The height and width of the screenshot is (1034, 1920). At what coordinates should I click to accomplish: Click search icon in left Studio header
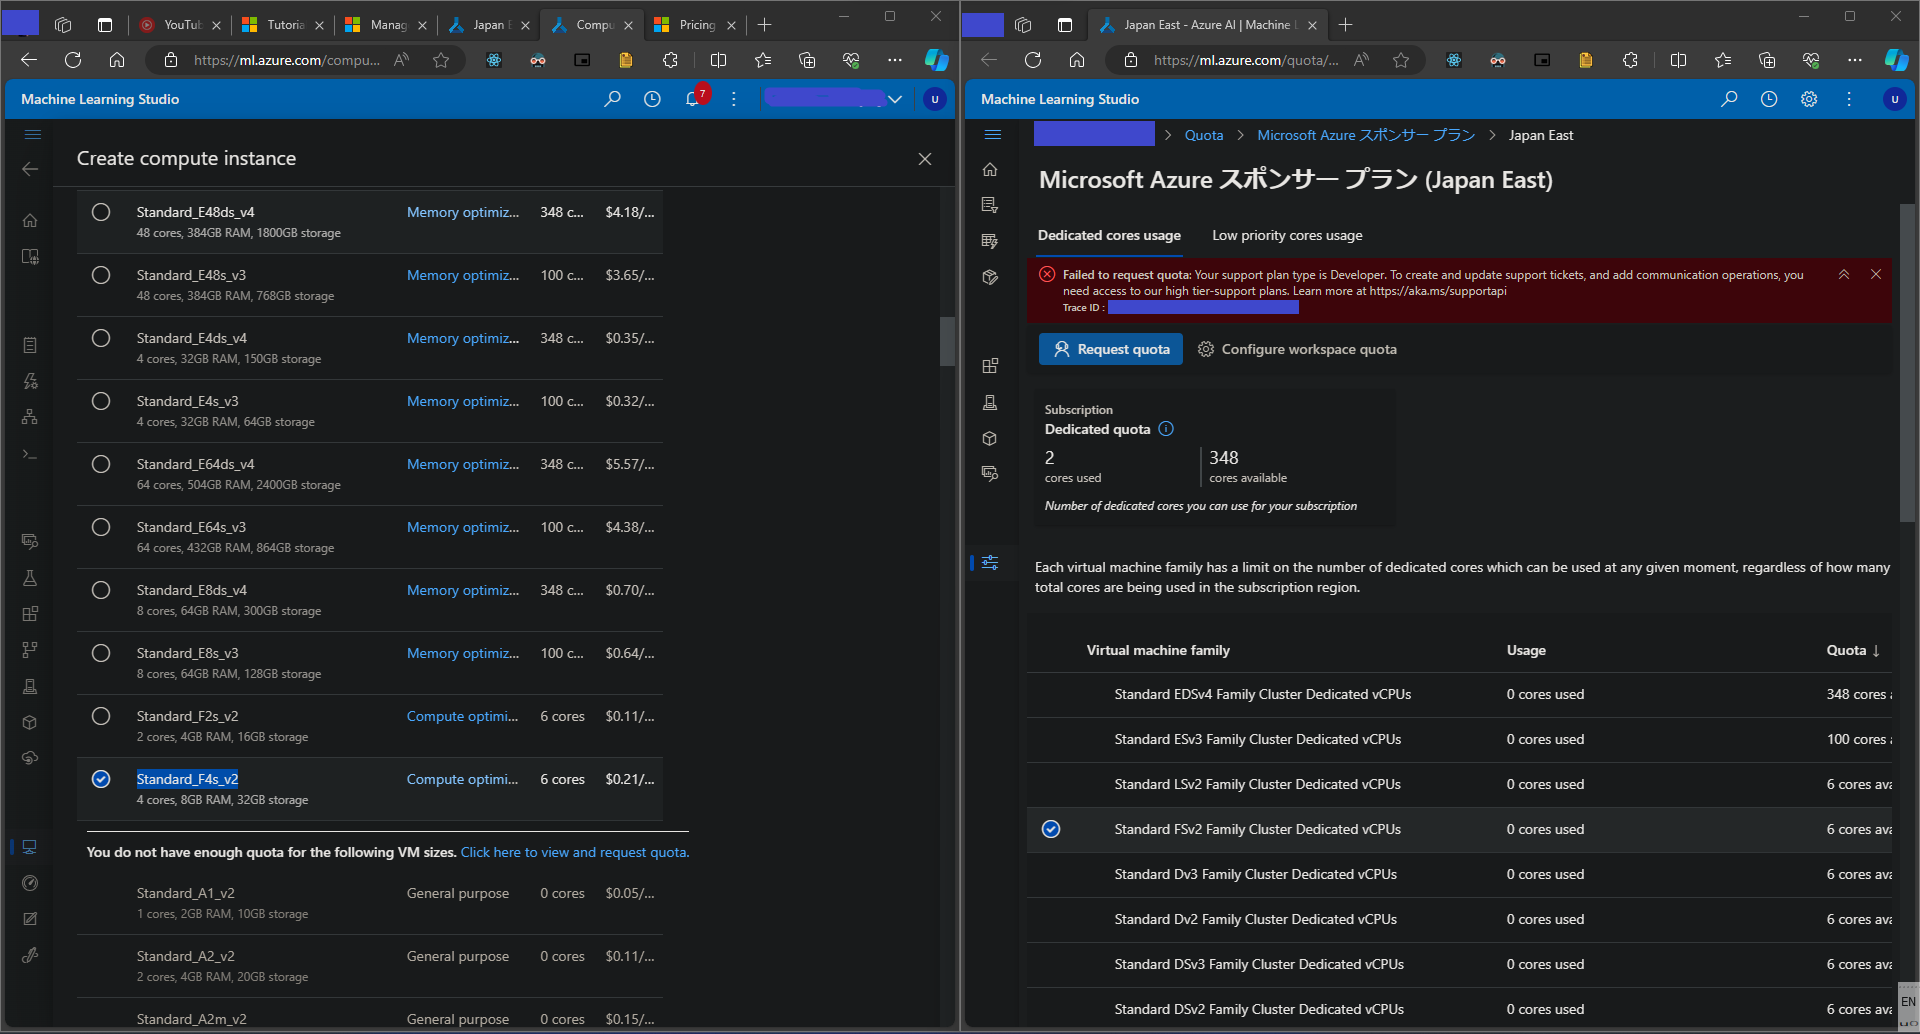(x=612, y=99)
